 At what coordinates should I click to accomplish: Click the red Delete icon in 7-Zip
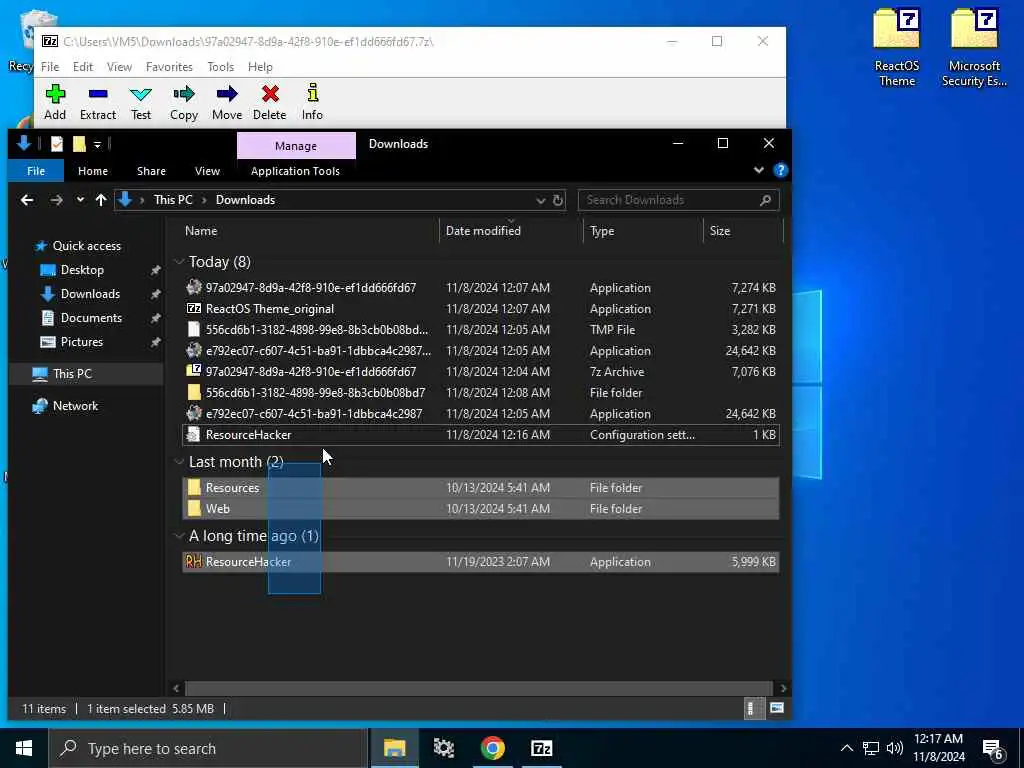pos(270,103)
